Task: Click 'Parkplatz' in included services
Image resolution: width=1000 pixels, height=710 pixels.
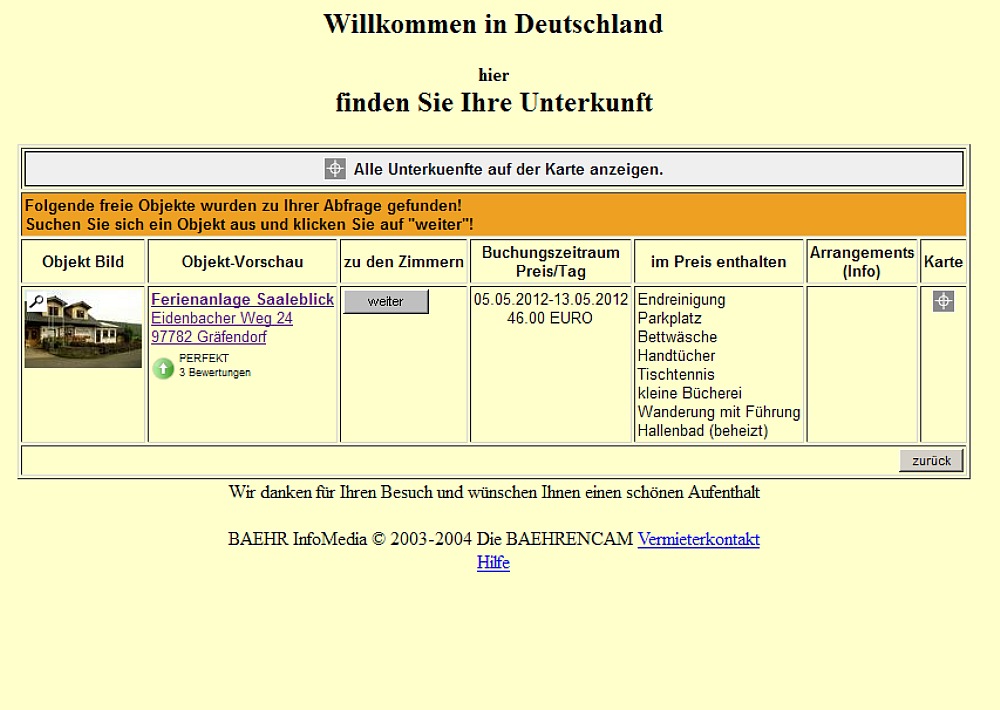Action: click(x=670, y=318)
